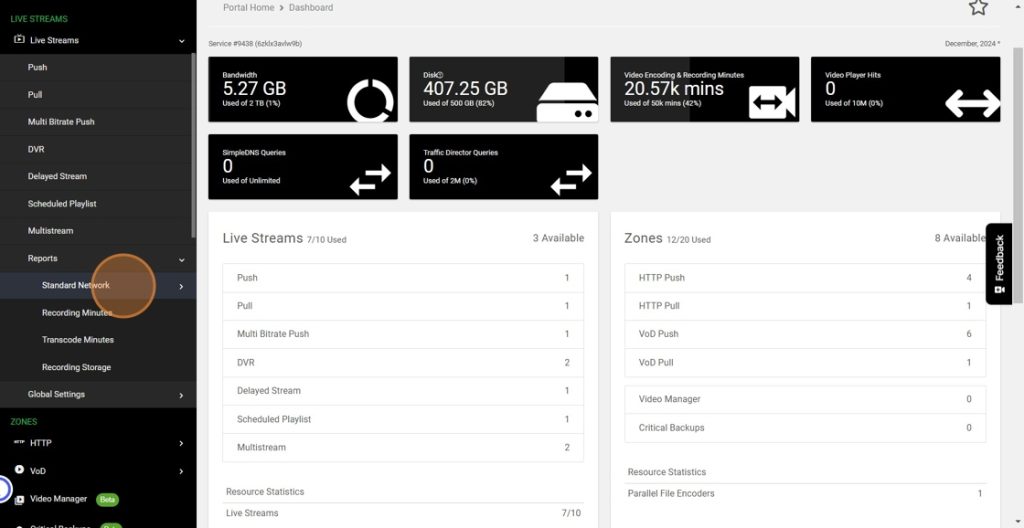
Task: Expand the VoD zones menu
Action: click(181, 471)
